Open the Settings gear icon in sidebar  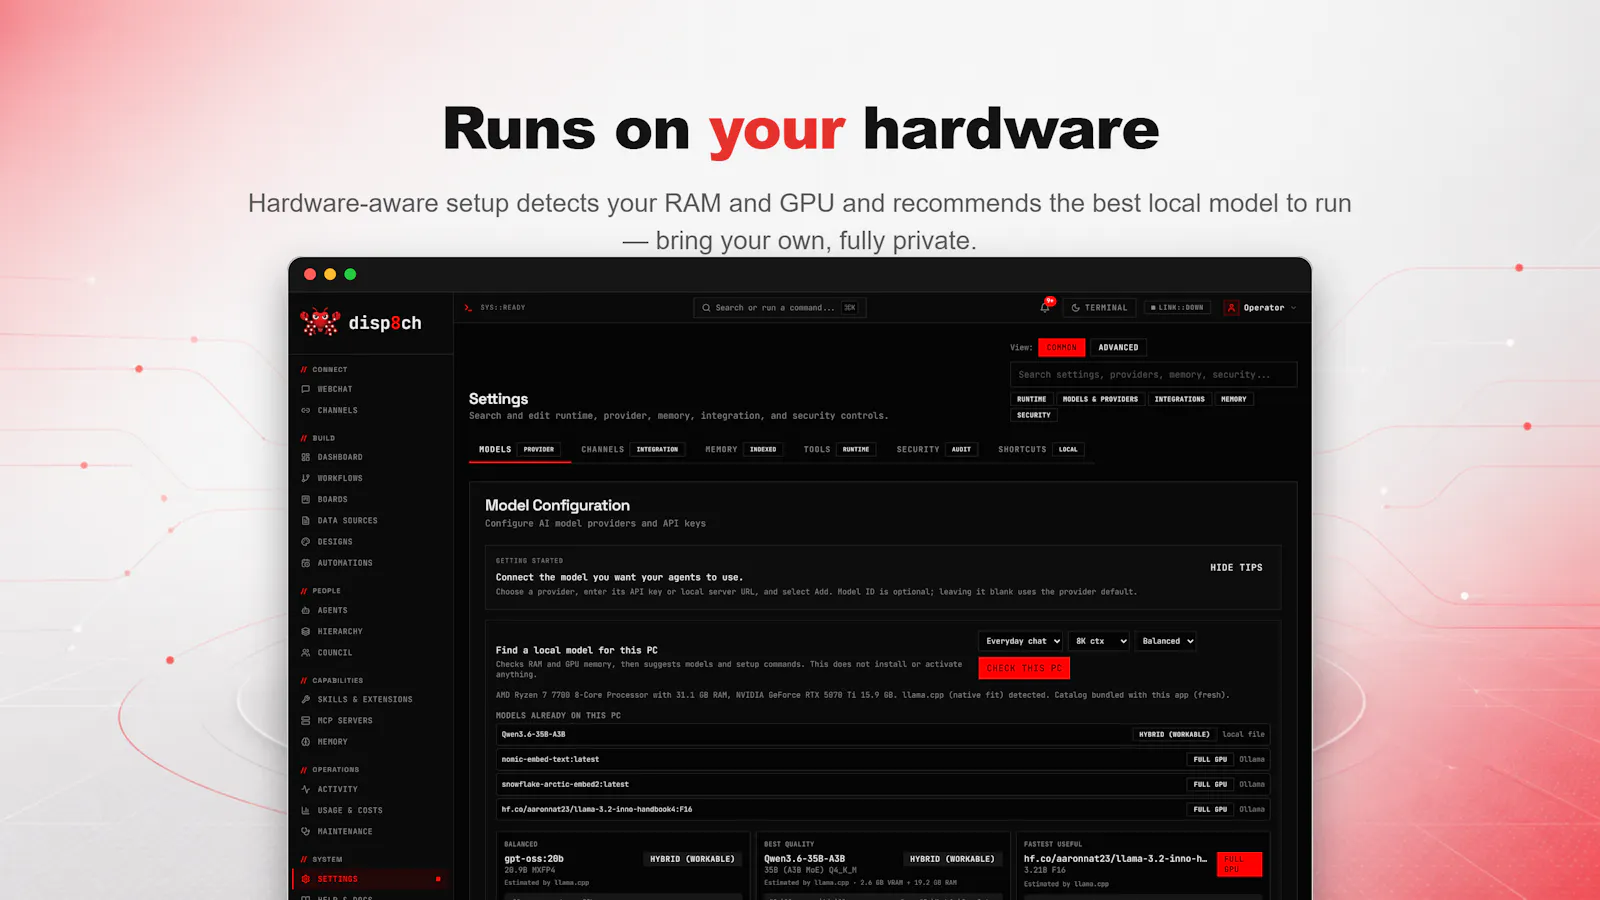(306, 879)
